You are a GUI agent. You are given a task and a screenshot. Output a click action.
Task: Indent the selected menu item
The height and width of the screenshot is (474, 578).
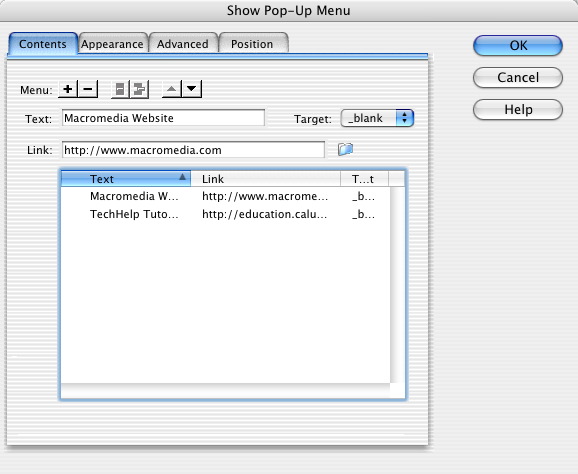click(139, 89)
